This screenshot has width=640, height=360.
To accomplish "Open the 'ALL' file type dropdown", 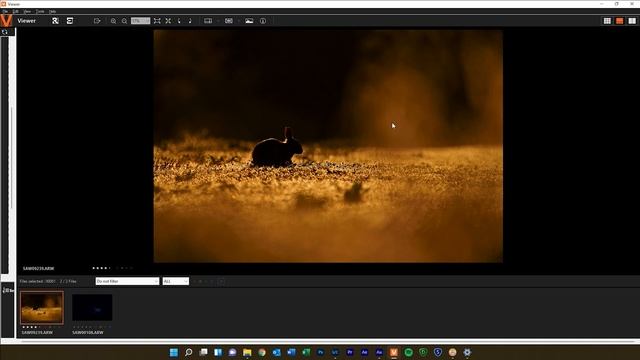I will [x=176, y=281].
